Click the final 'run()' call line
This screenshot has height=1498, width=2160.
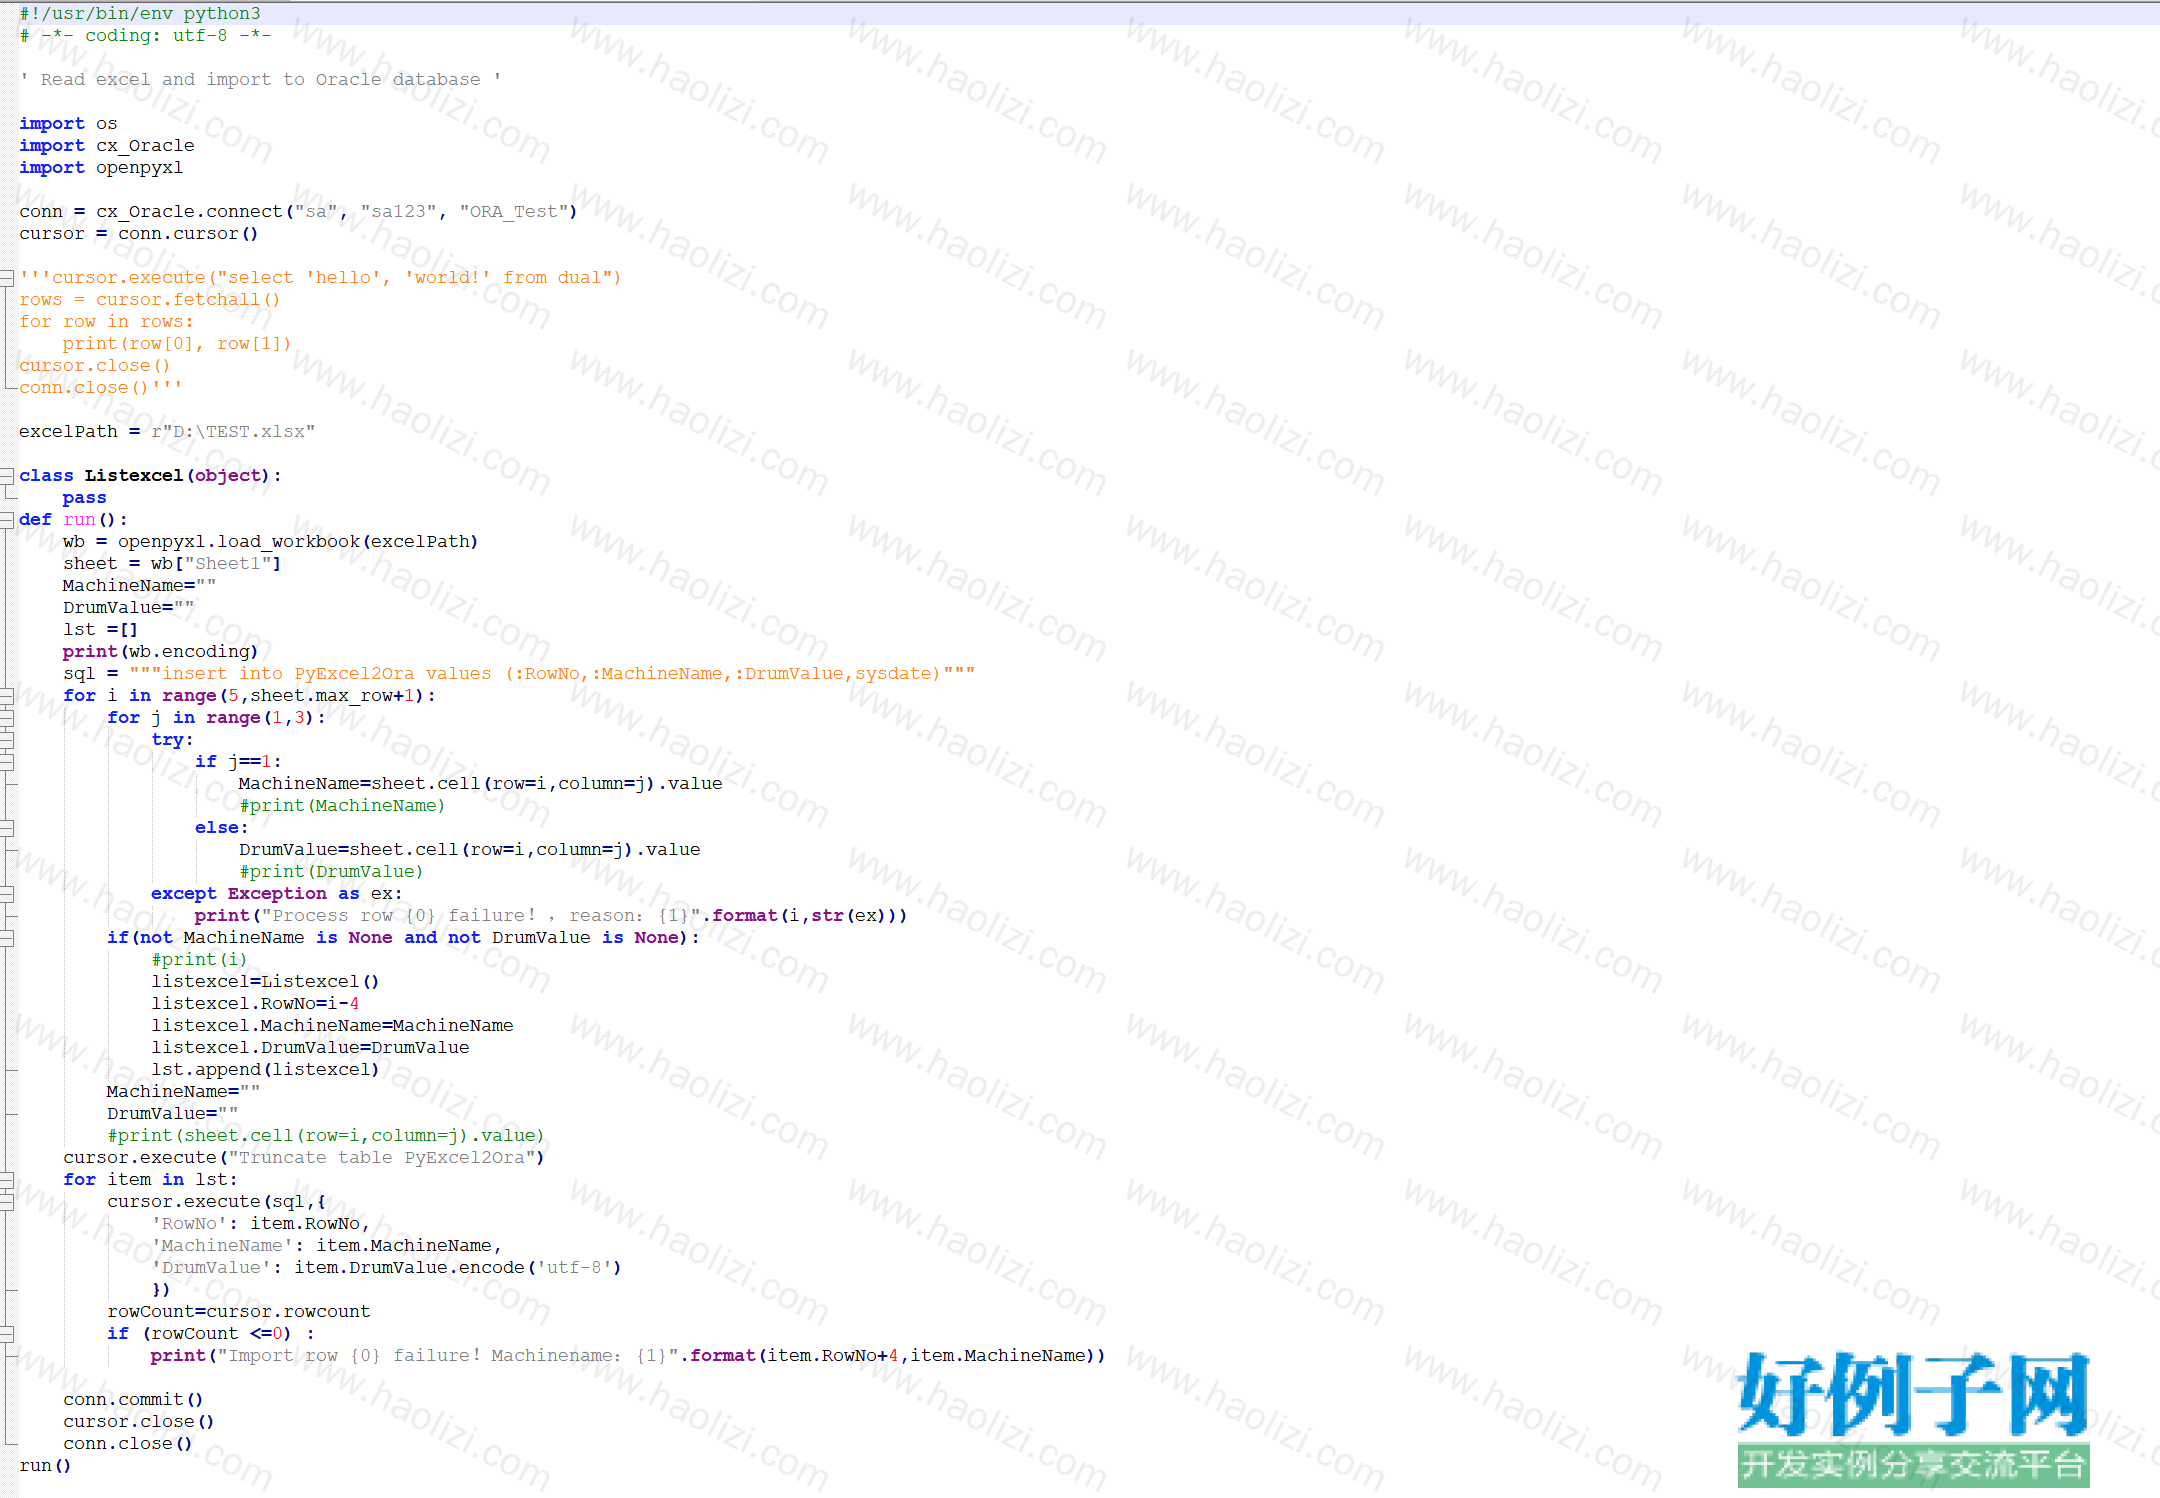point(45,1465)
